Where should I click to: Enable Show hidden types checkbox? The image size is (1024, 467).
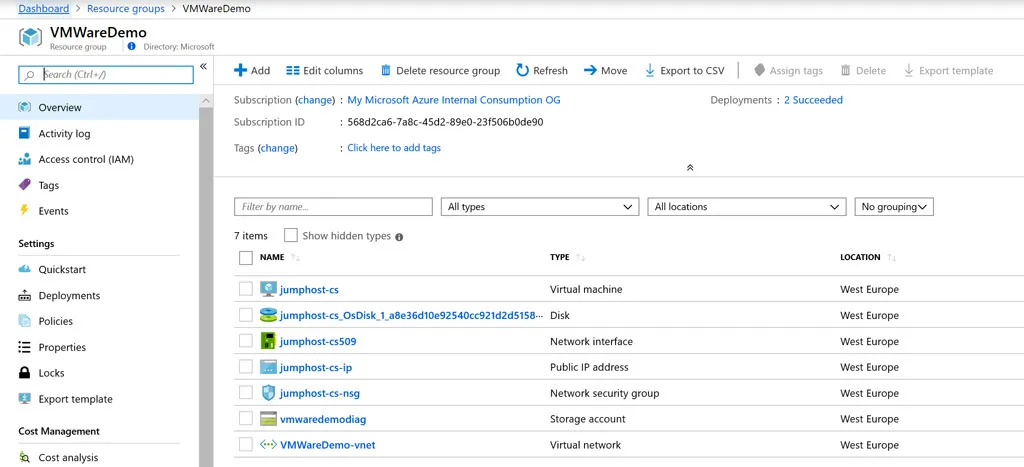(x=291, y=235)
